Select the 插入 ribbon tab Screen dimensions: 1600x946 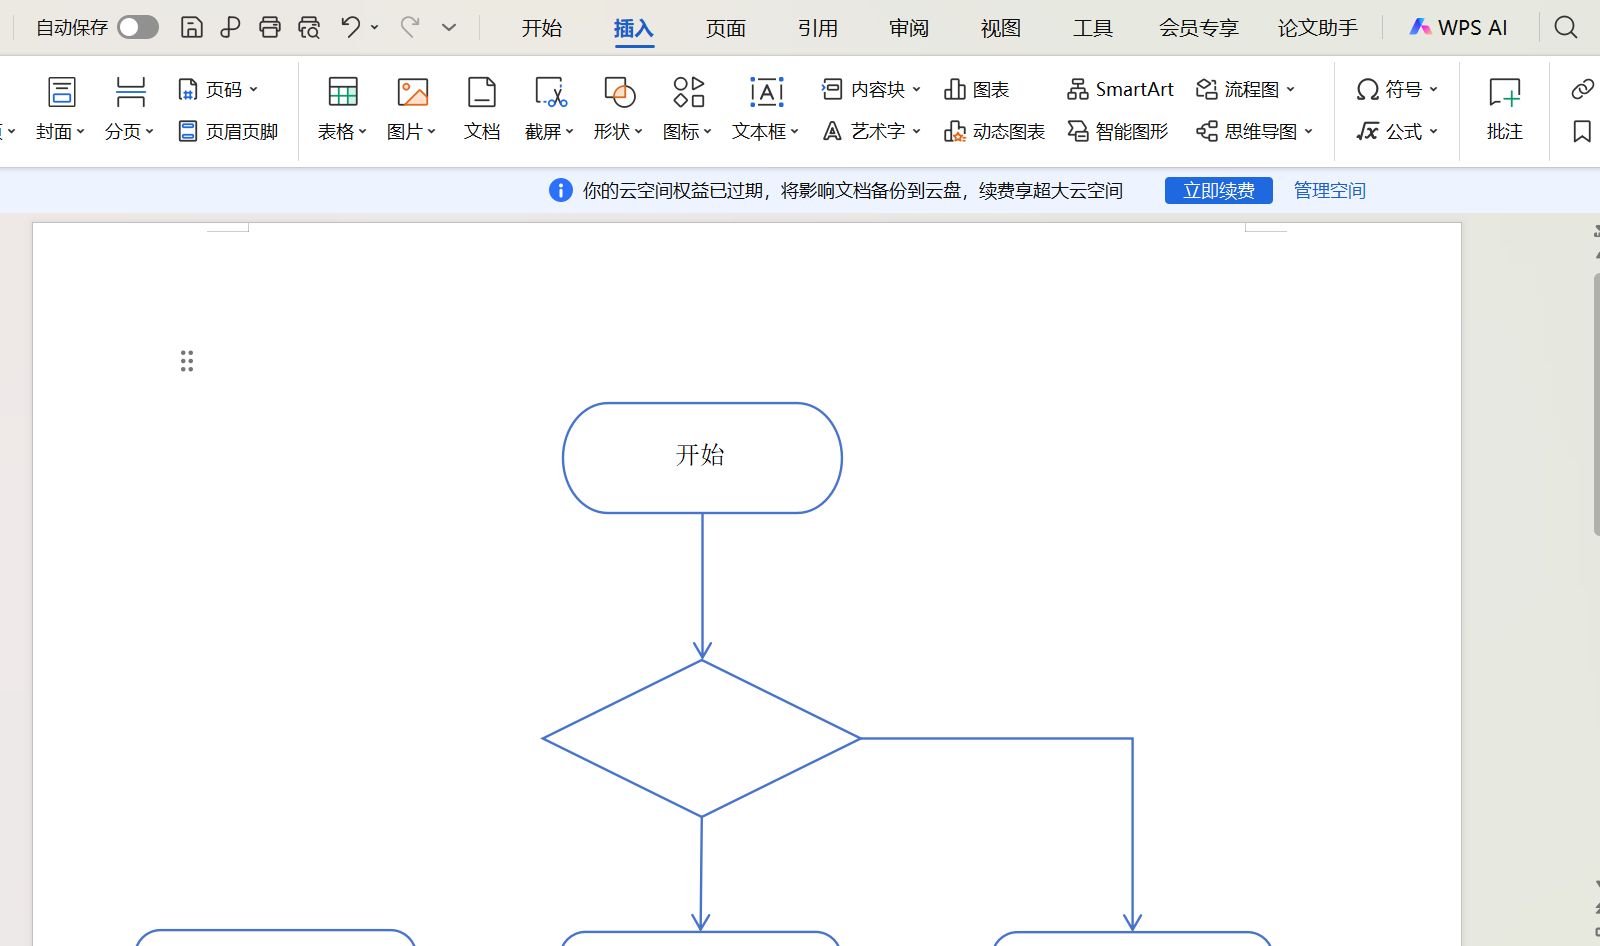(x=634, y=28)
